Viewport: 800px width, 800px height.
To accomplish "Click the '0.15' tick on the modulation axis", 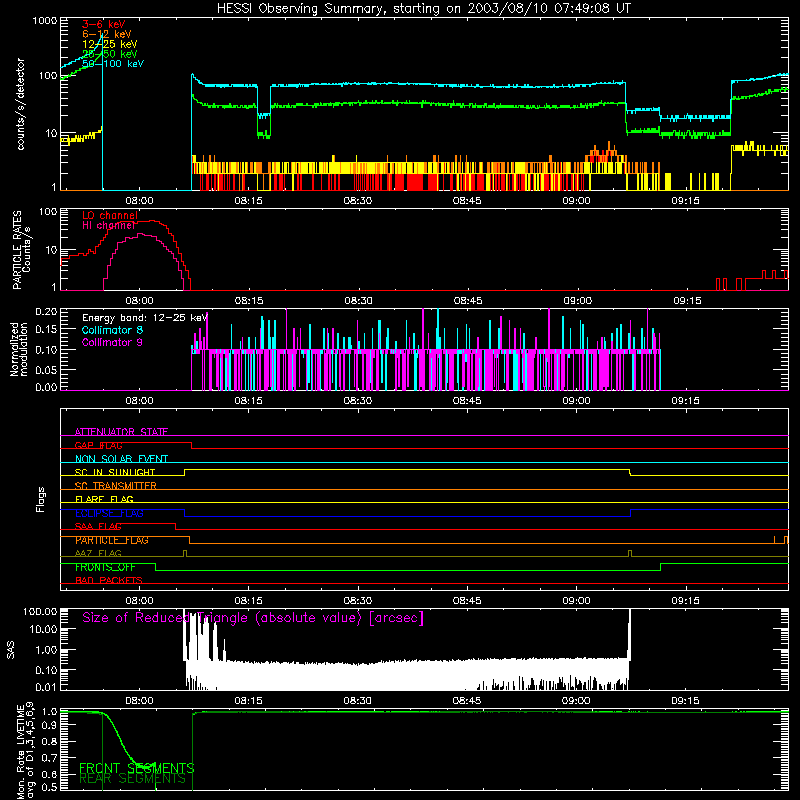I will coord(46,330).
